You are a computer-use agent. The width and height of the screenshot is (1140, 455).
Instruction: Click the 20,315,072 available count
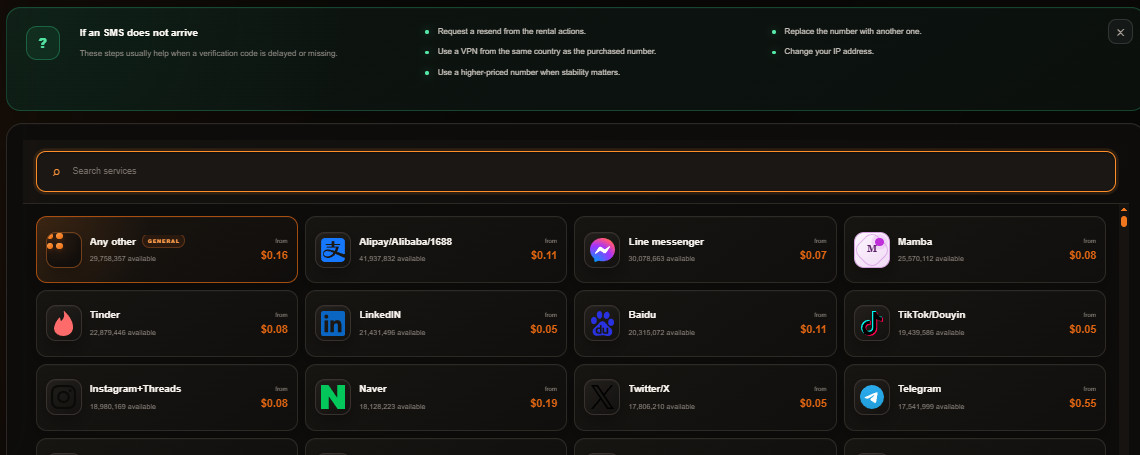[661, 332]
